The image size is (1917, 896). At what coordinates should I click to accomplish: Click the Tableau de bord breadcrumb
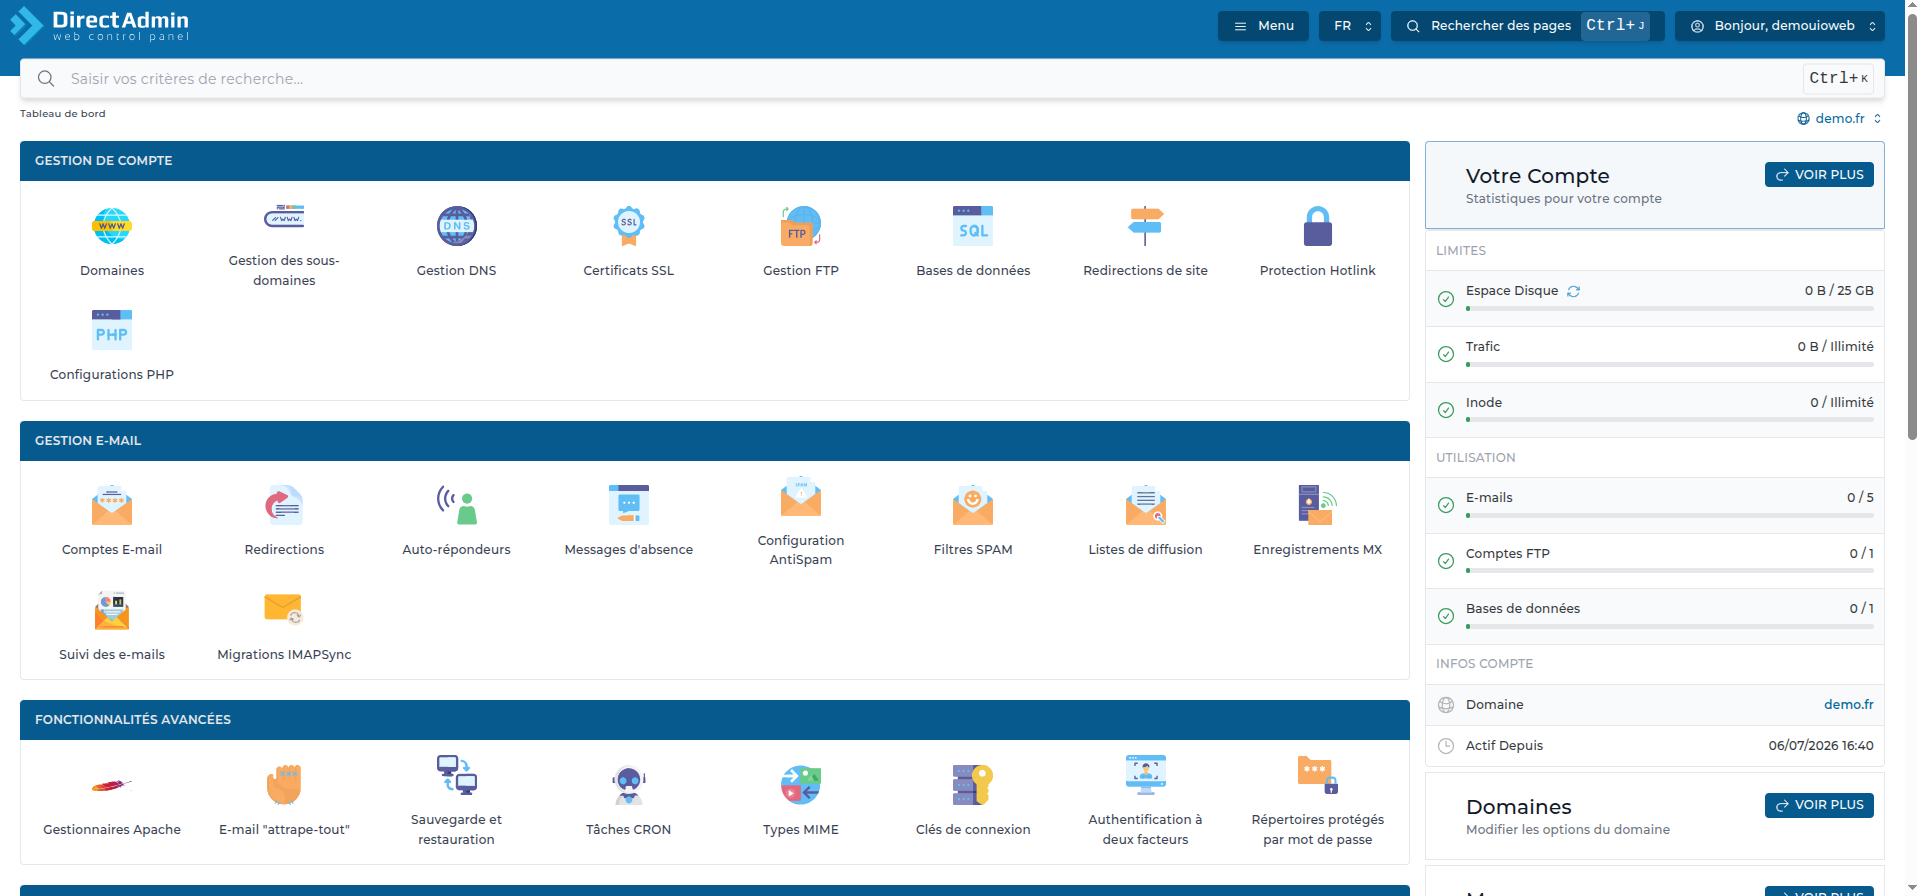pos(62,114)
